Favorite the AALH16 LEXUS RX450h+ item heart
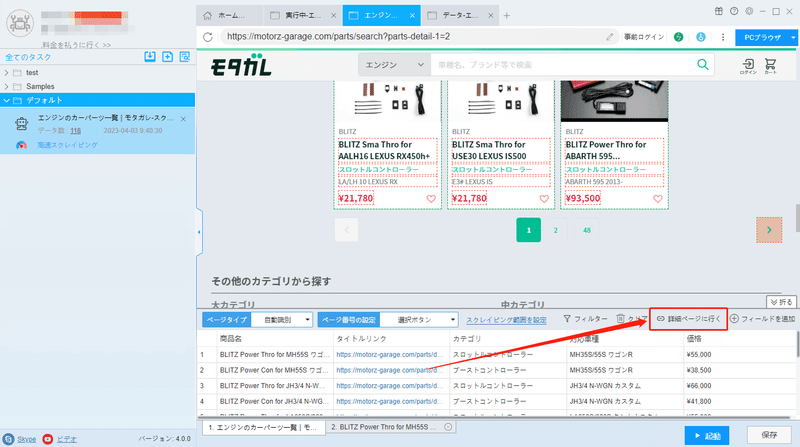800x447 pixels. tap(431, 199)
